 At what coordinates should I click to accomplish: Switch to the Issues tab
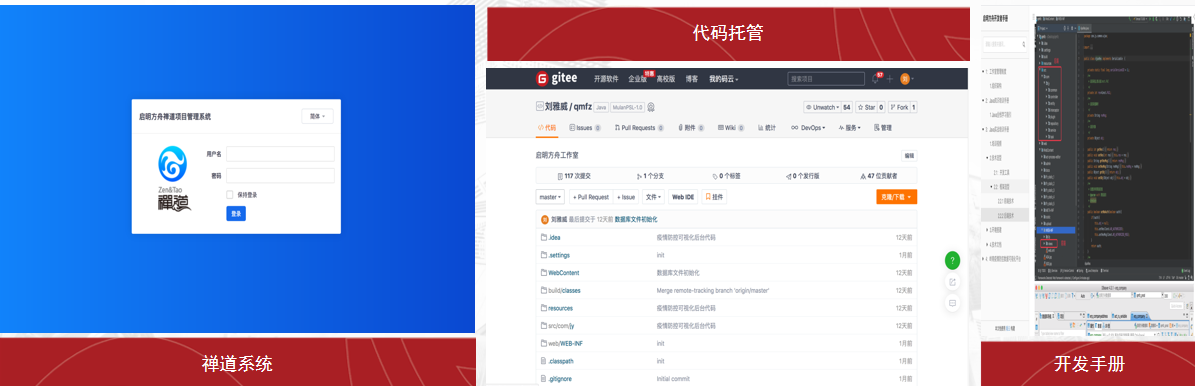(x=585, y=128)
